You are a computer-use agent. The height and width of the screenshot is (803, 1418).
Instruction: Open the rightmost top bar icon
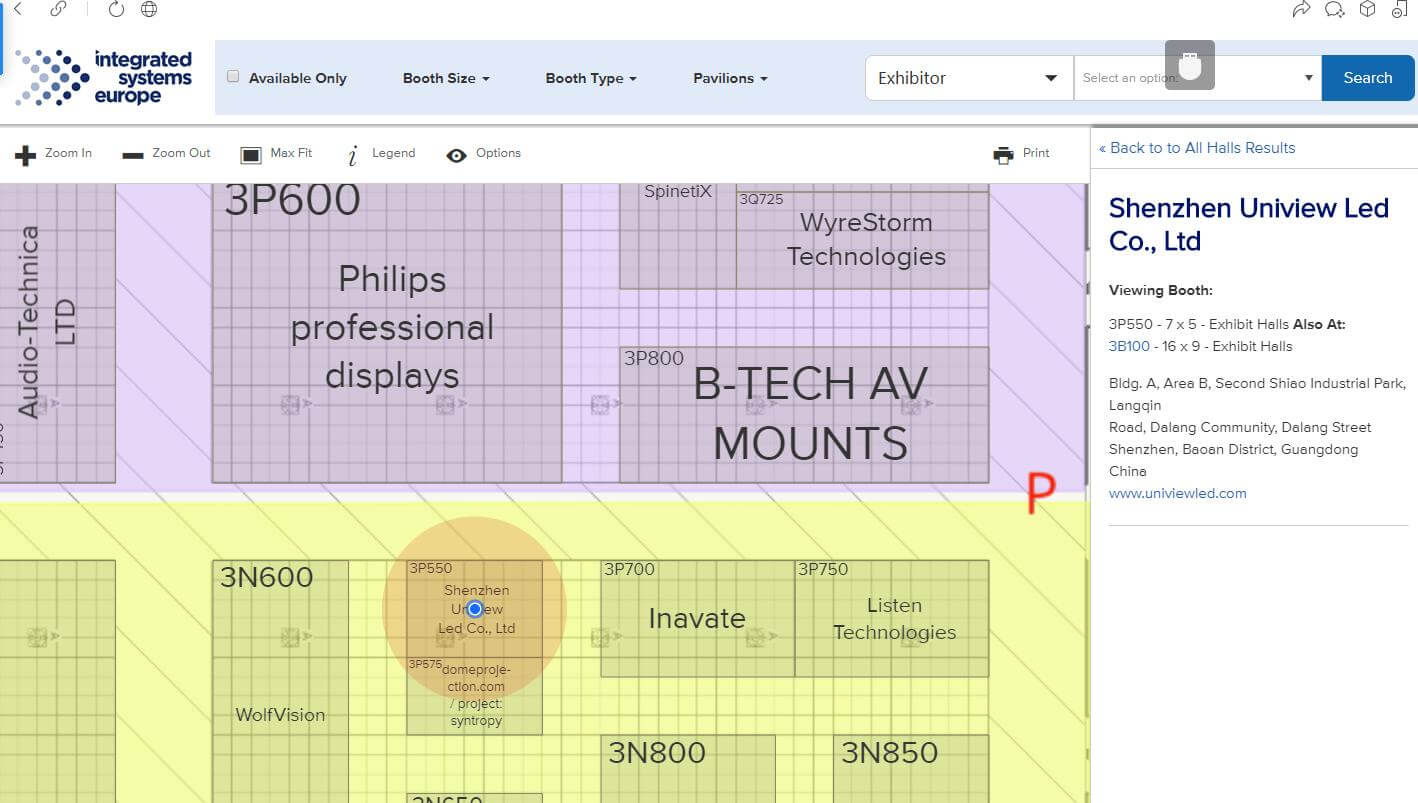coord(1400,9)
